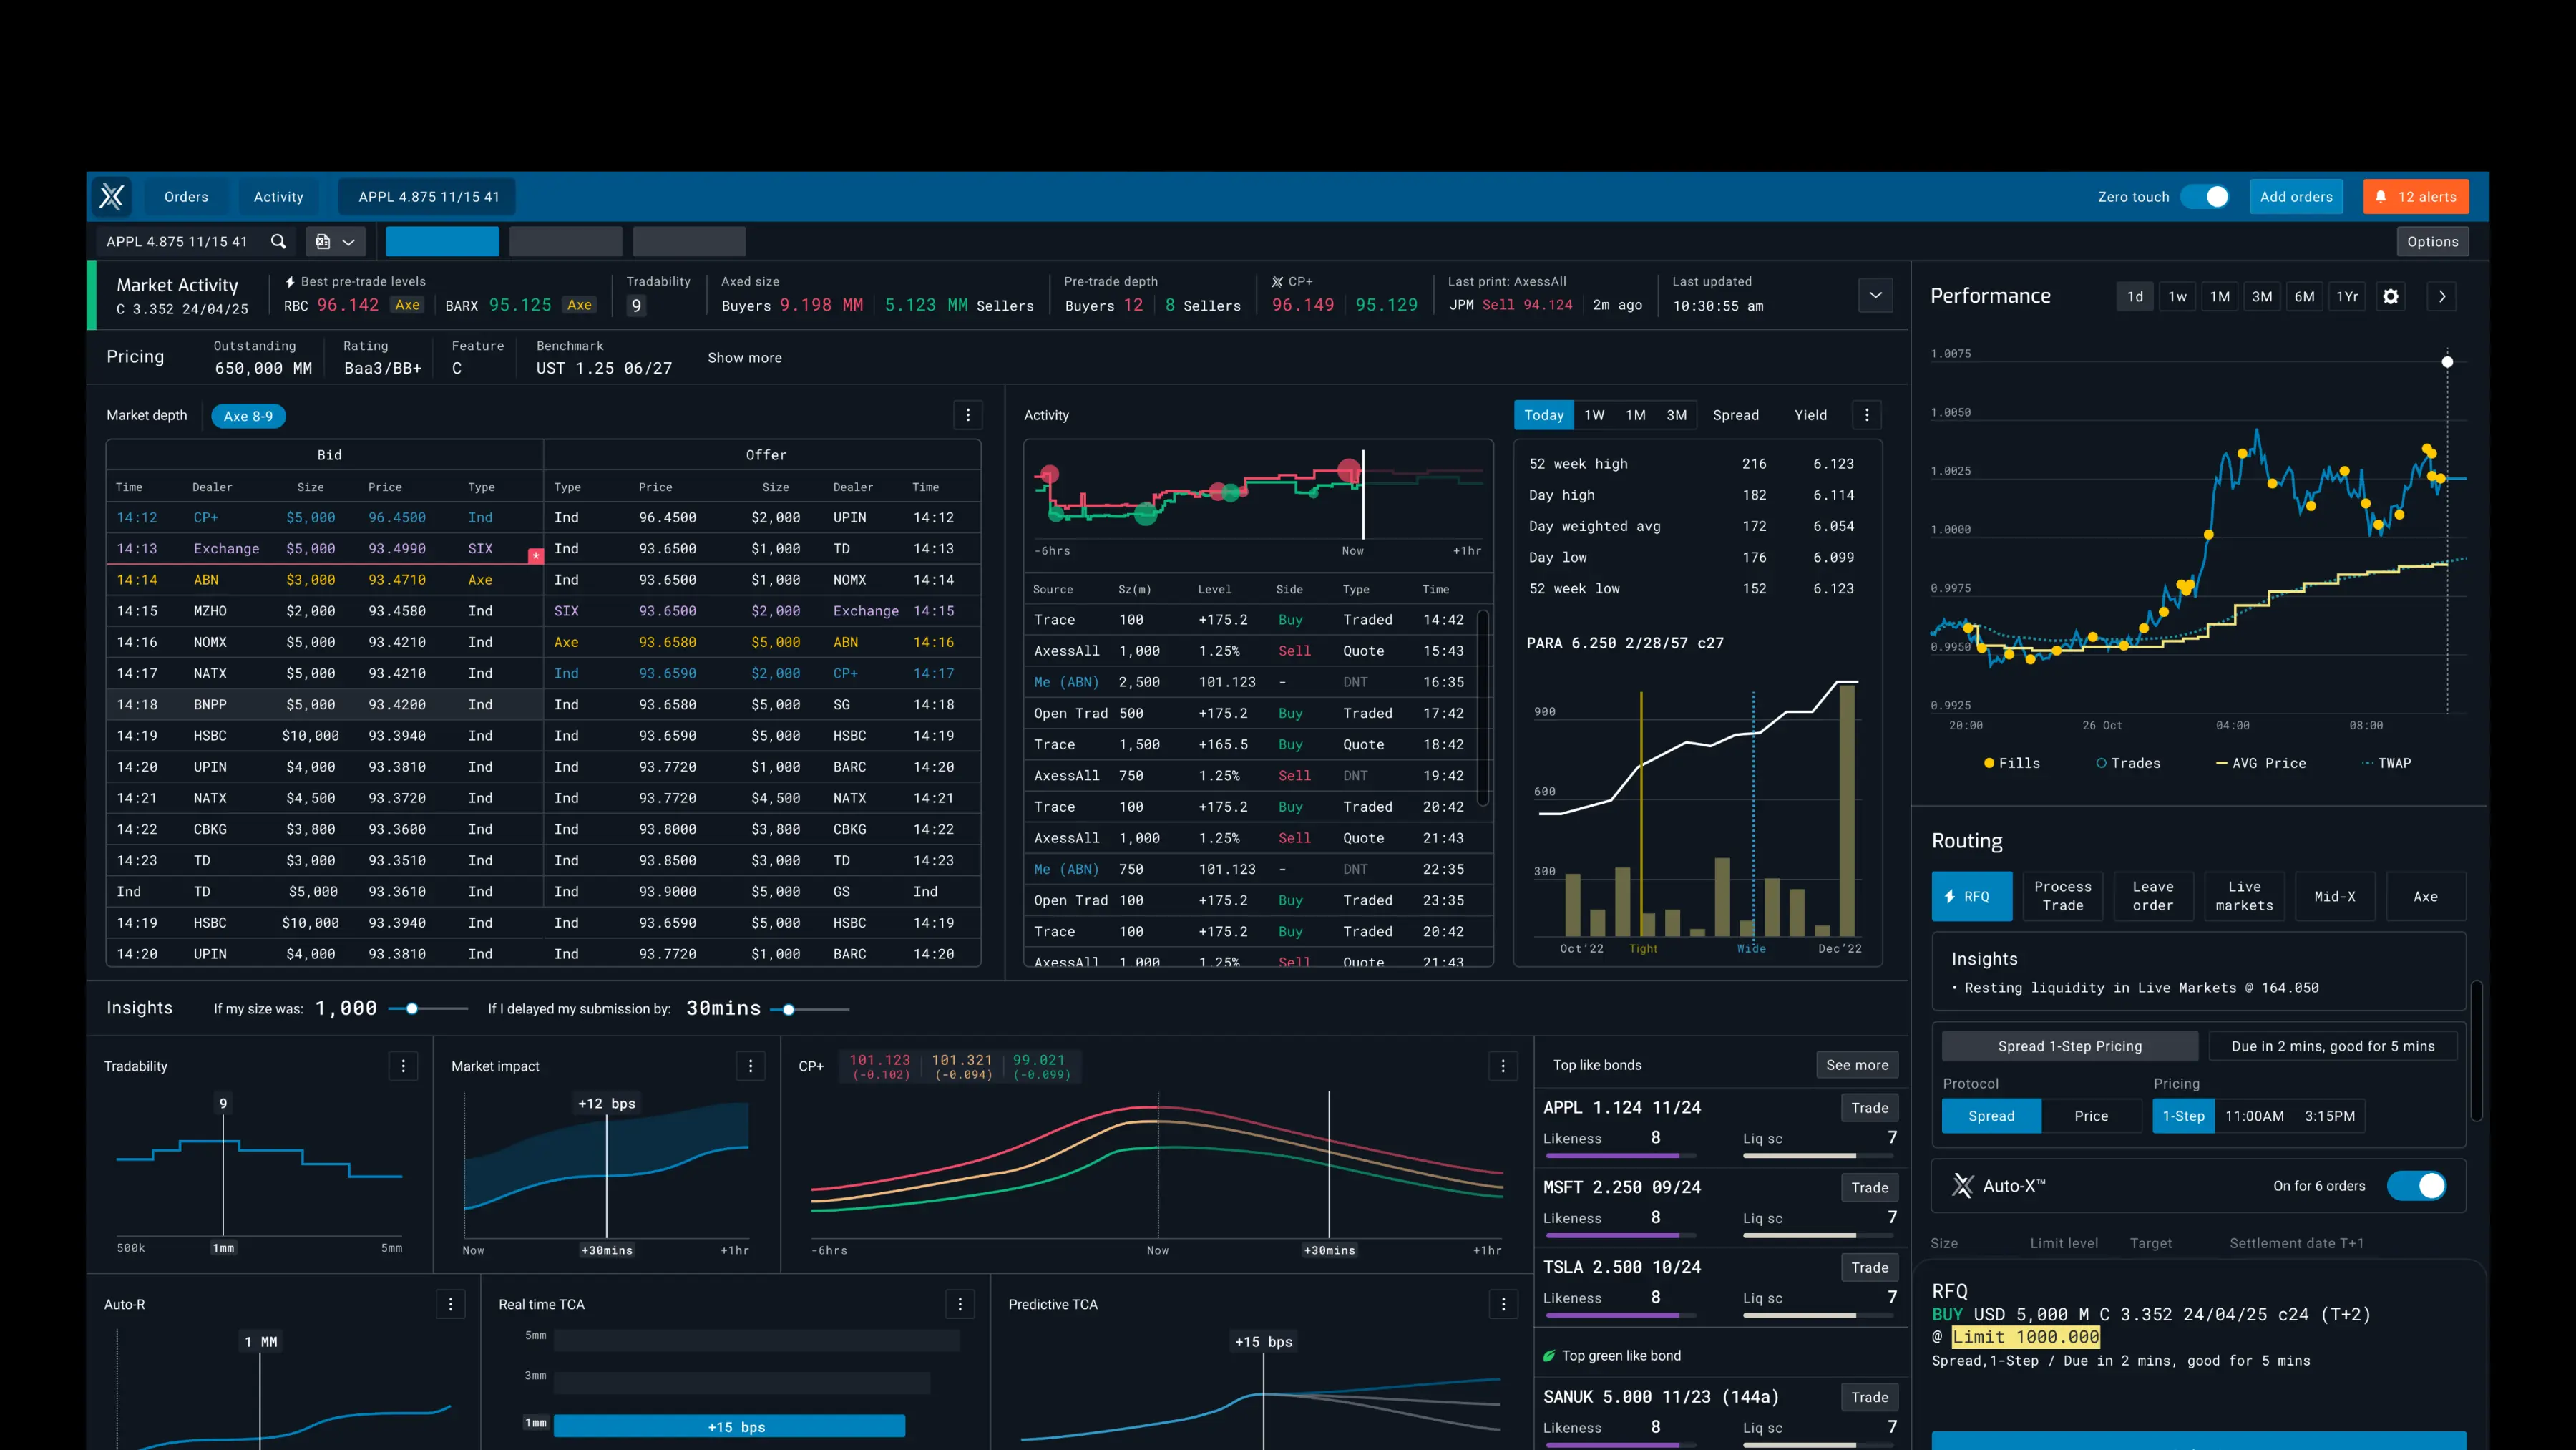2576x1450 pixels.
Task: Select the APPL 4.875 11/15 41 tab
Action: pos(428,197)
